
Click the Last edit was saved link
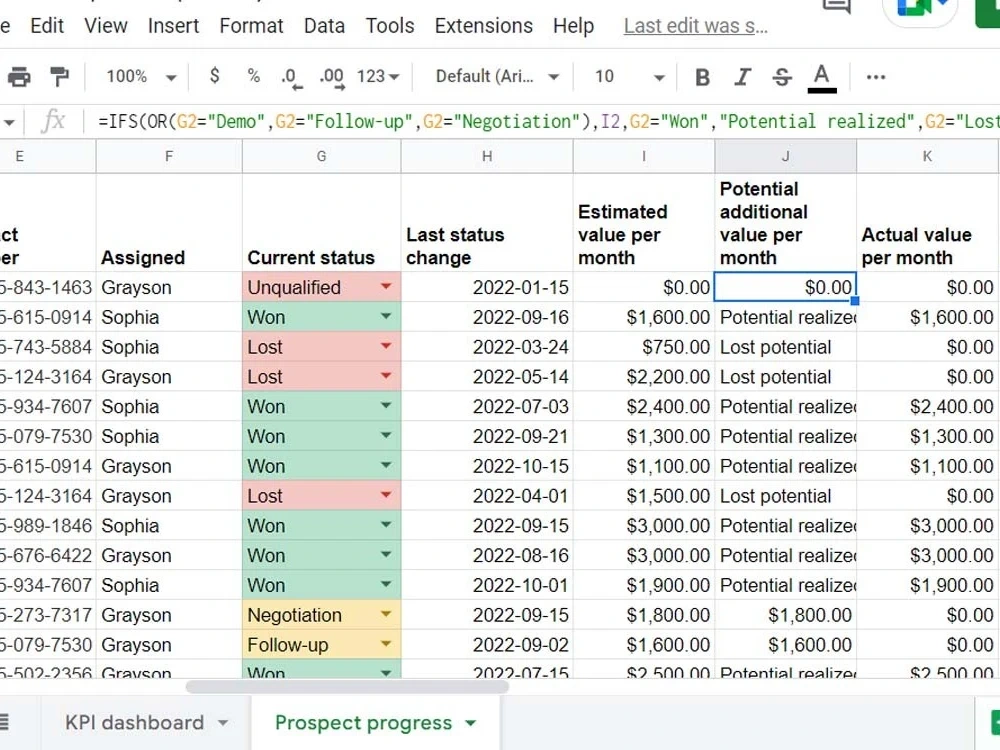(x=695, y=26)
